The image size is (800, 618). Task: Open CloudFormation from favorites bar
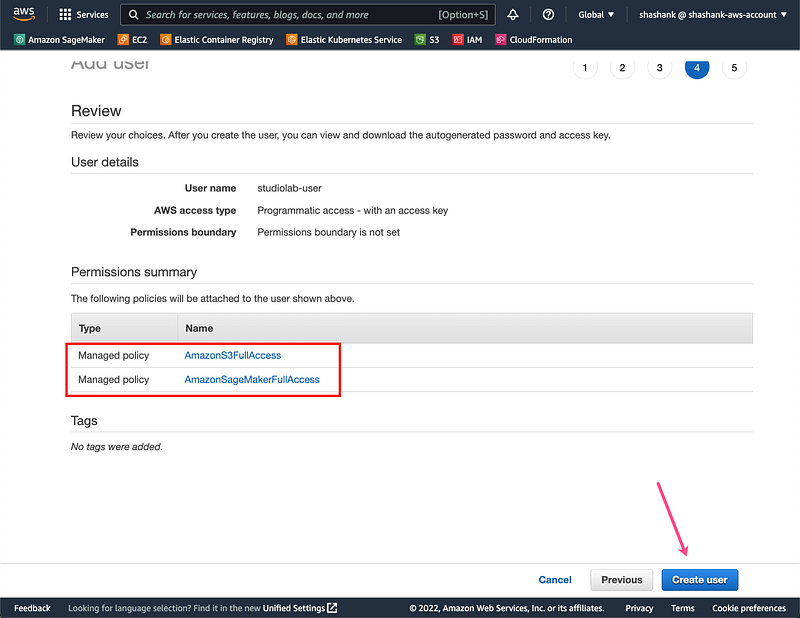pyautogui.click(x=534, y=40)
